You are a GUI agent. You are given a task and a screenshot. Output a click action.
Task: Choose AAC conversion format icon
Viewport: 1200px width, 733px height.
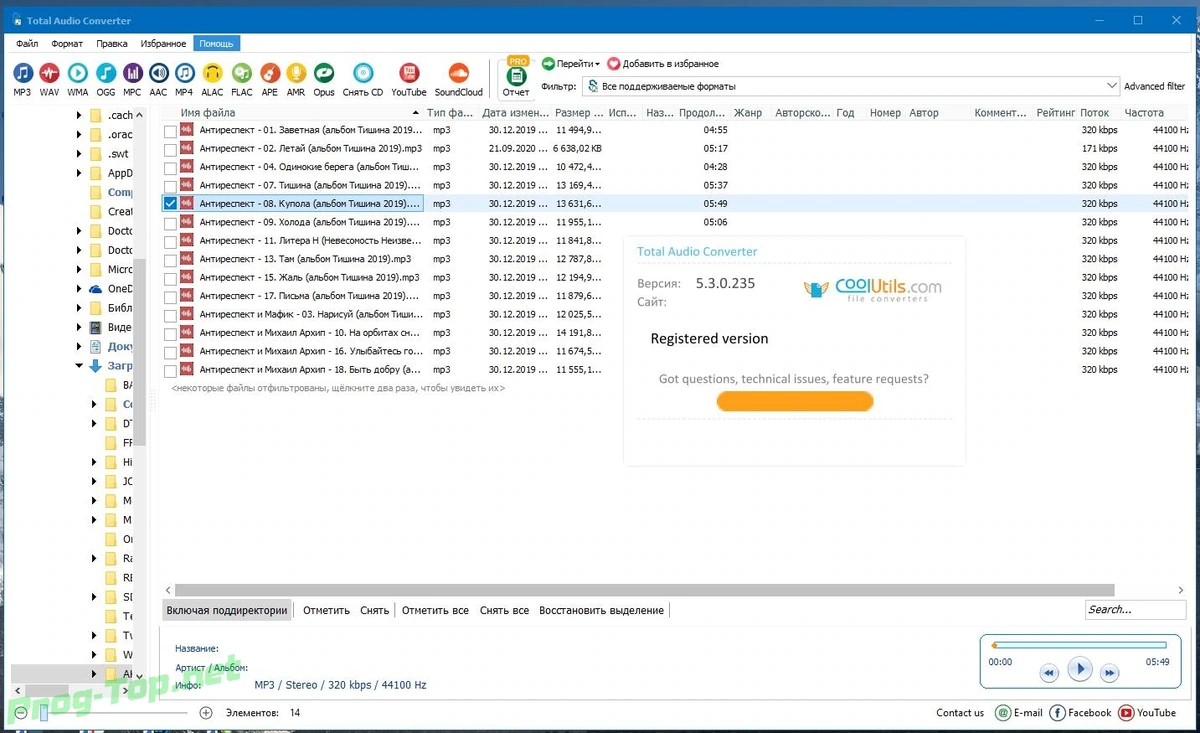pyautogui.click(x=158, y=73)
